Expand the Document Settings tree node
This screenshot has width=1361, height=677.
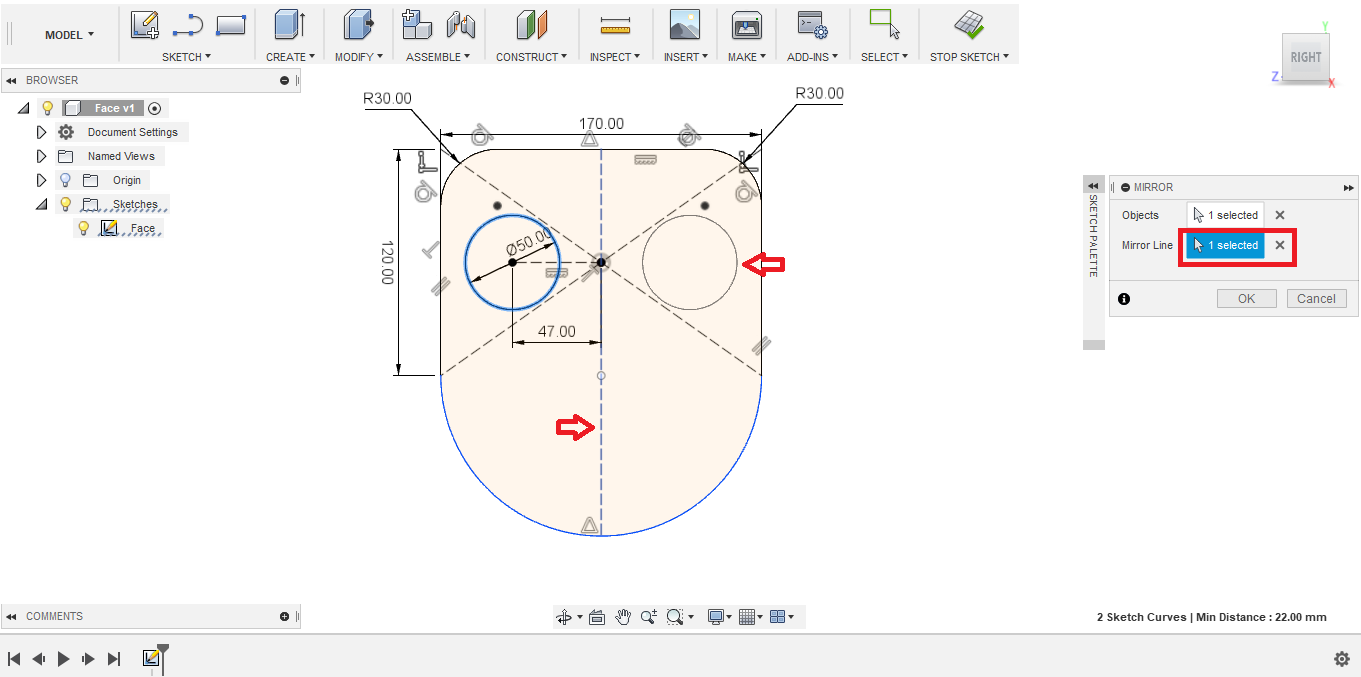(x=41, y=132)
